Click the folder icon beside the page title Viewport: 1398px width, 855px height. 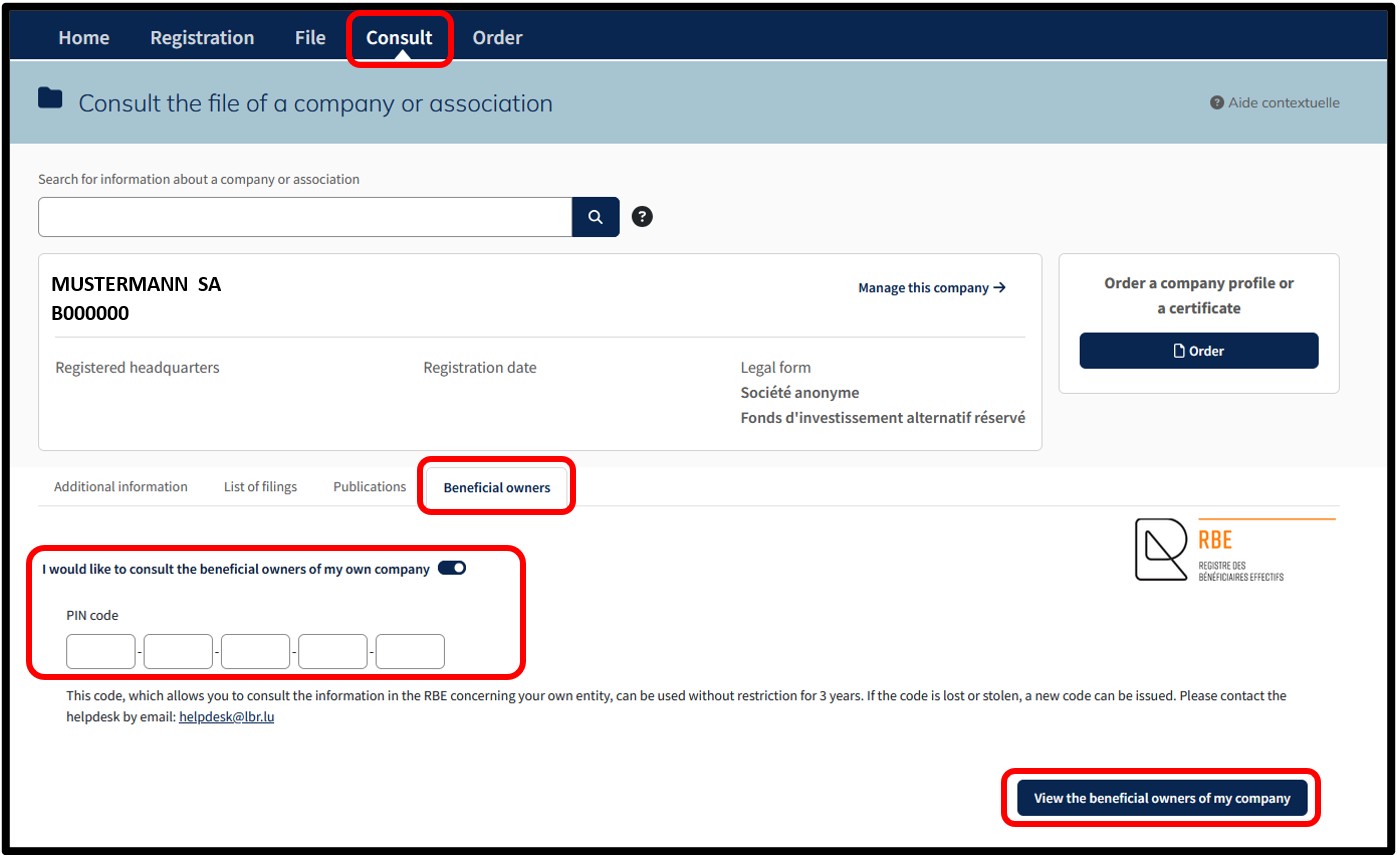click(x=50, y=98)
